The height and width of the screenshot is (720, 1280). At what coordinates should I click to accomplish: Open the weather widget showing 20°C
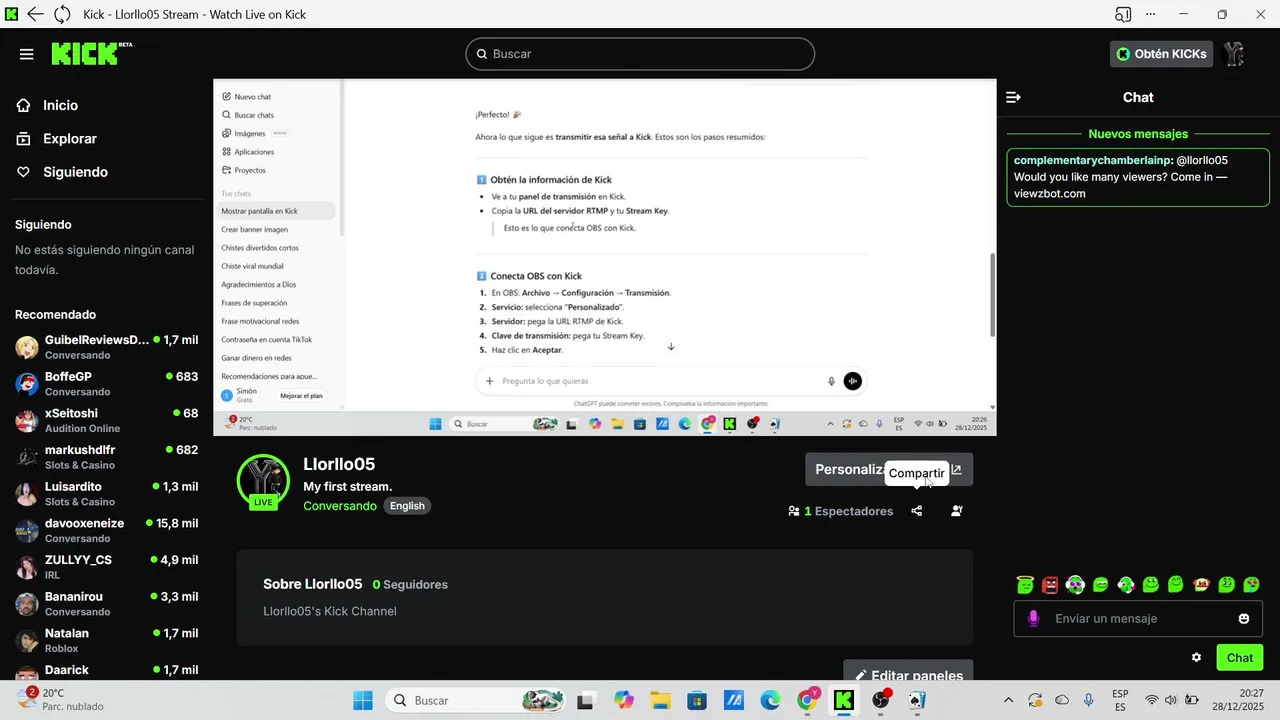click(x=60, y=699)
